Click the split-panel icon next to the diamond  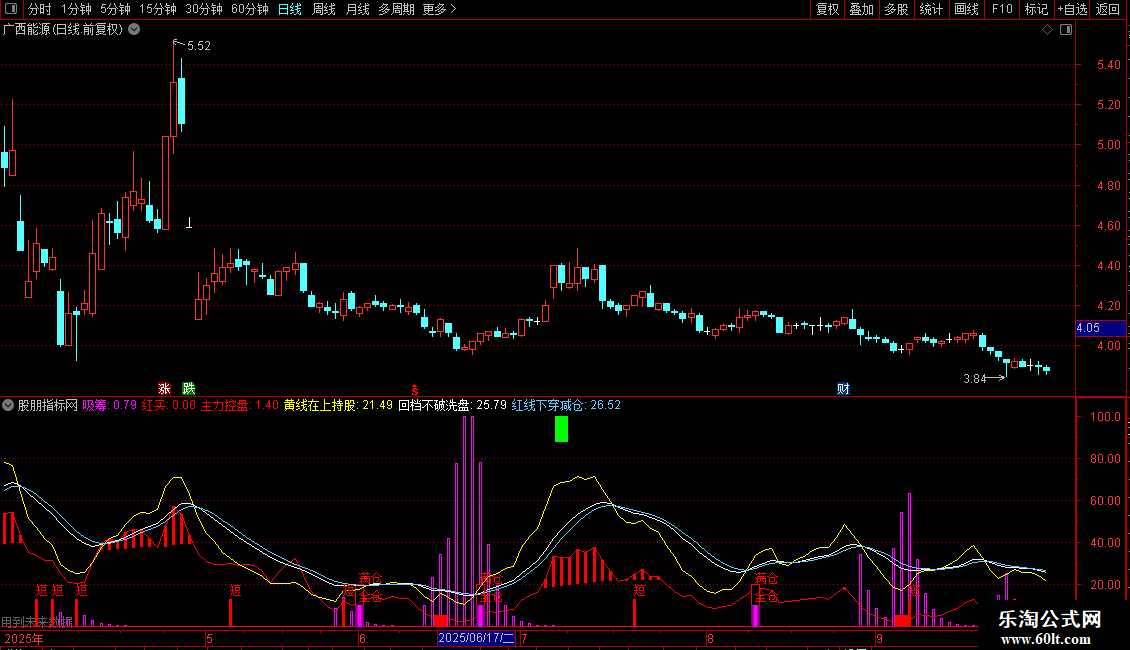point(1063,30)
